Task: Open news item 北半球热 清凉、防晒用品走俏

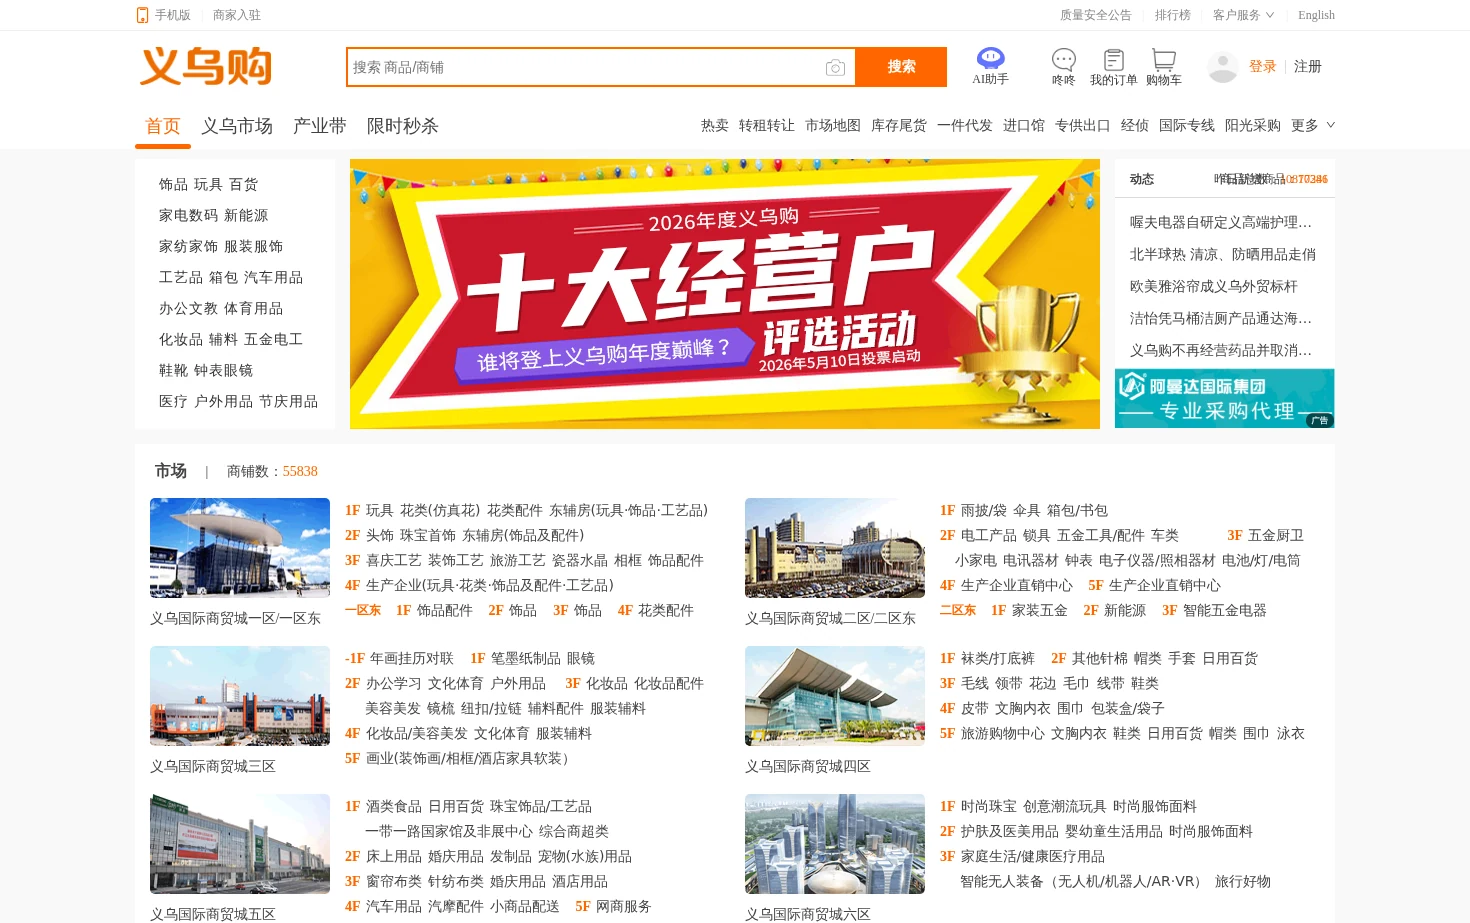Action: click(1223, 254)
